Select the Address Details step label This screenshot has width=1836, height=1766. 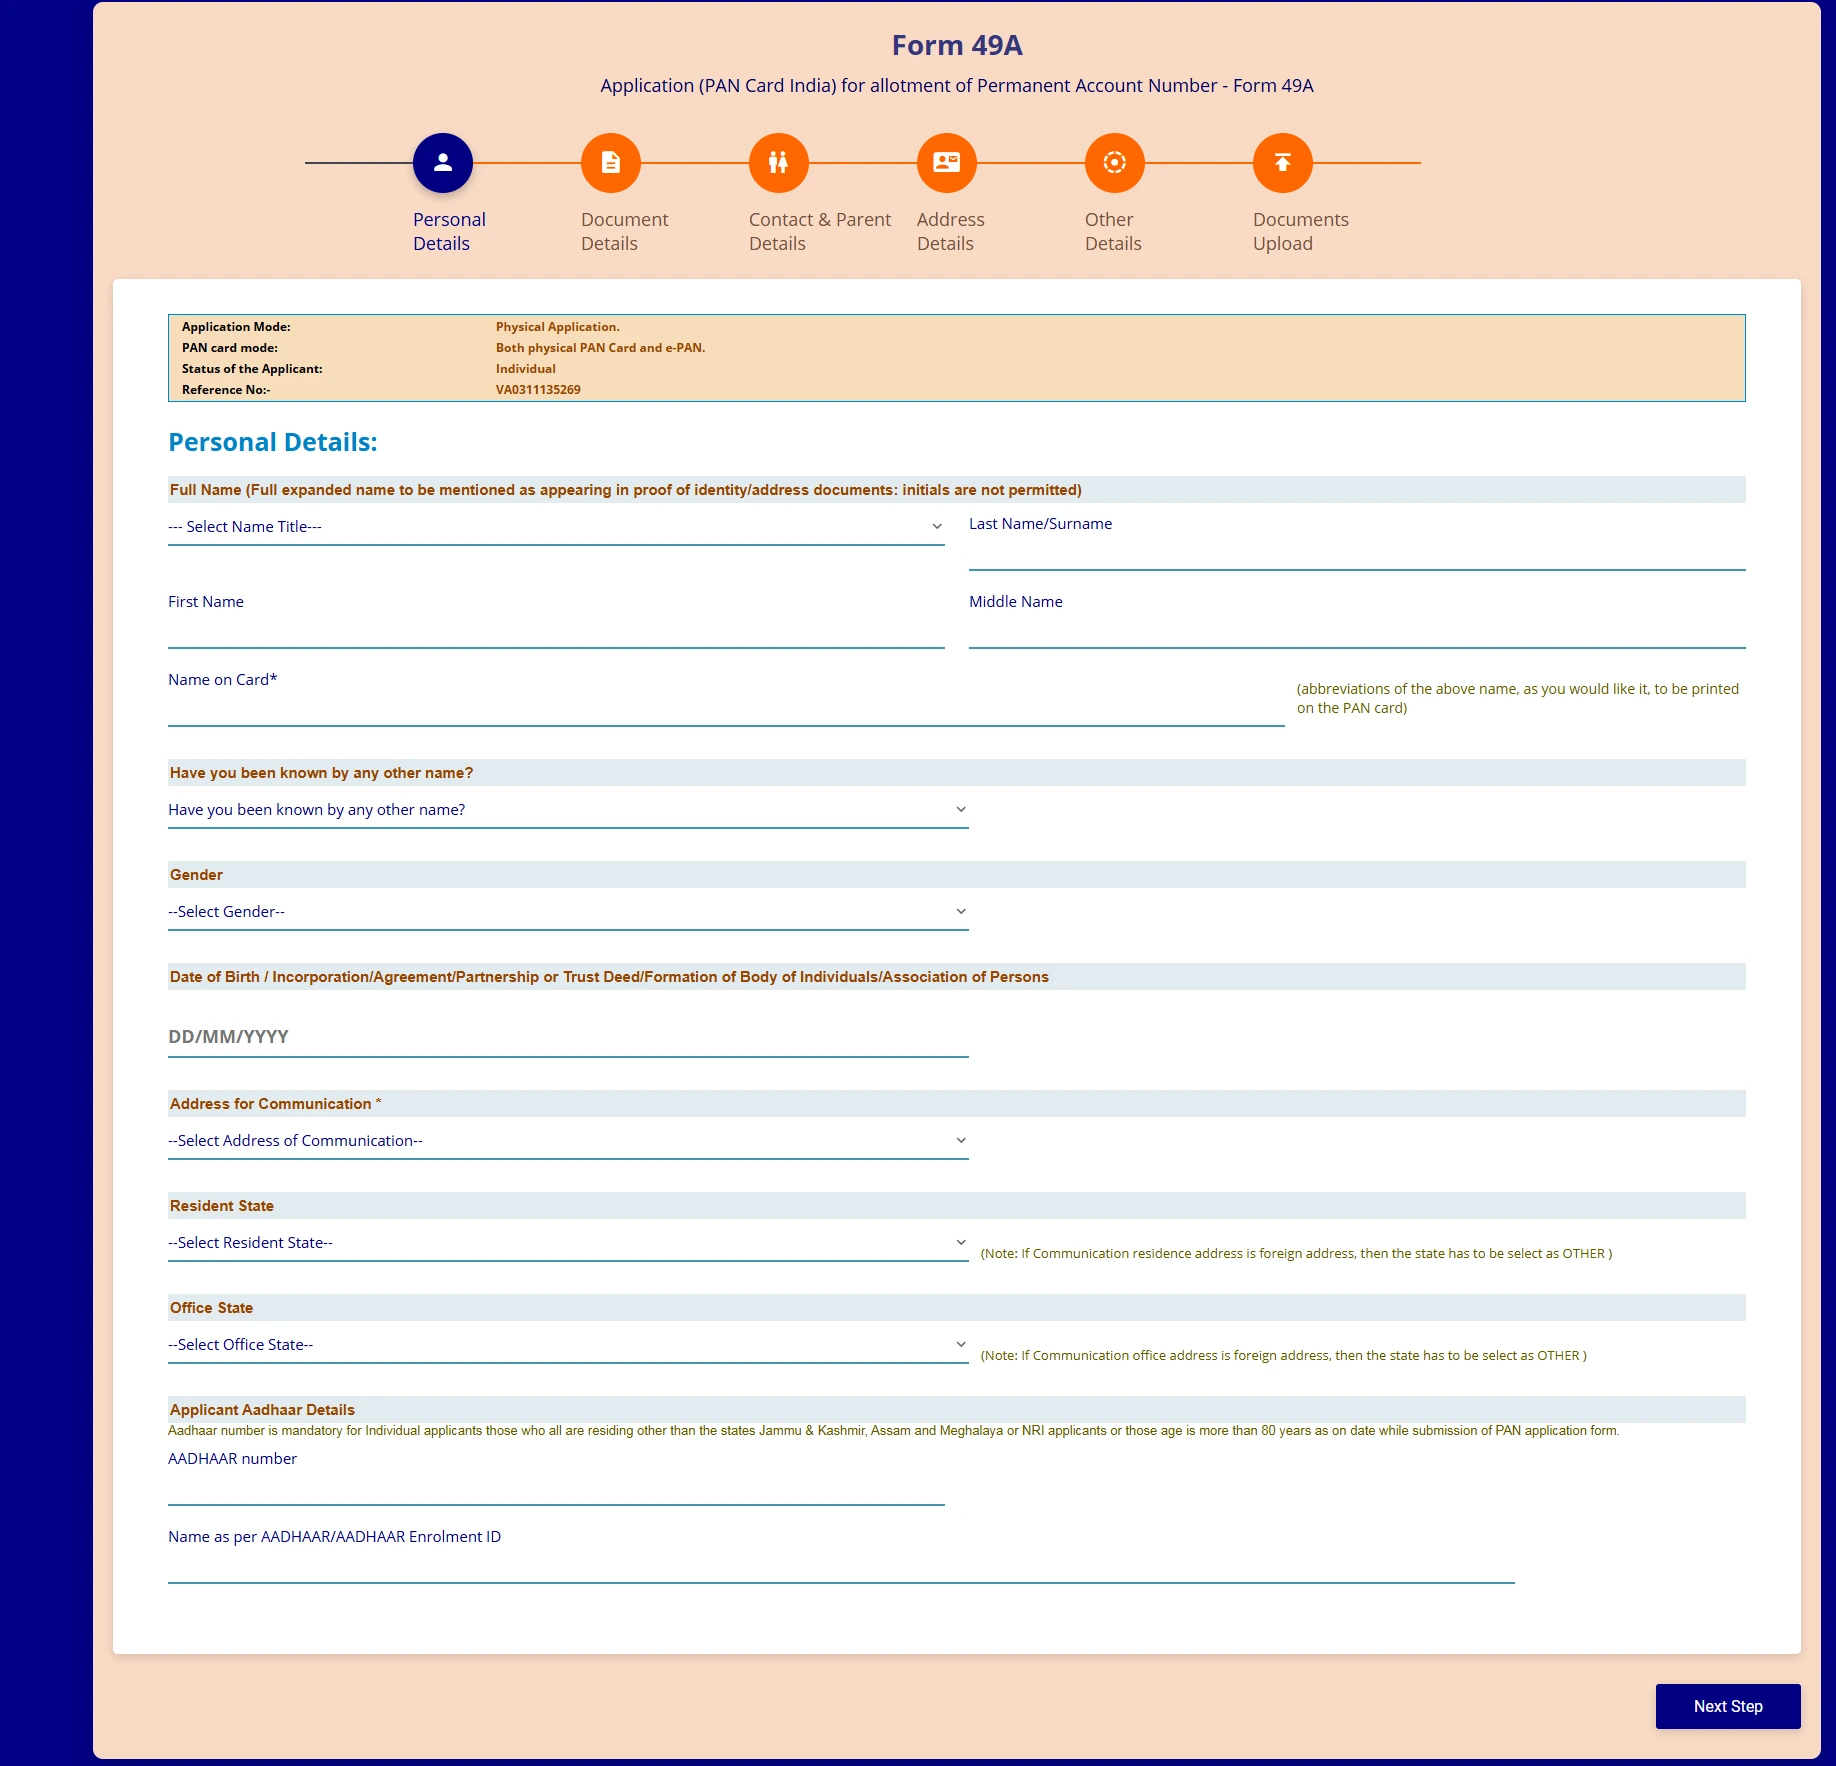(x=949, y=231)
